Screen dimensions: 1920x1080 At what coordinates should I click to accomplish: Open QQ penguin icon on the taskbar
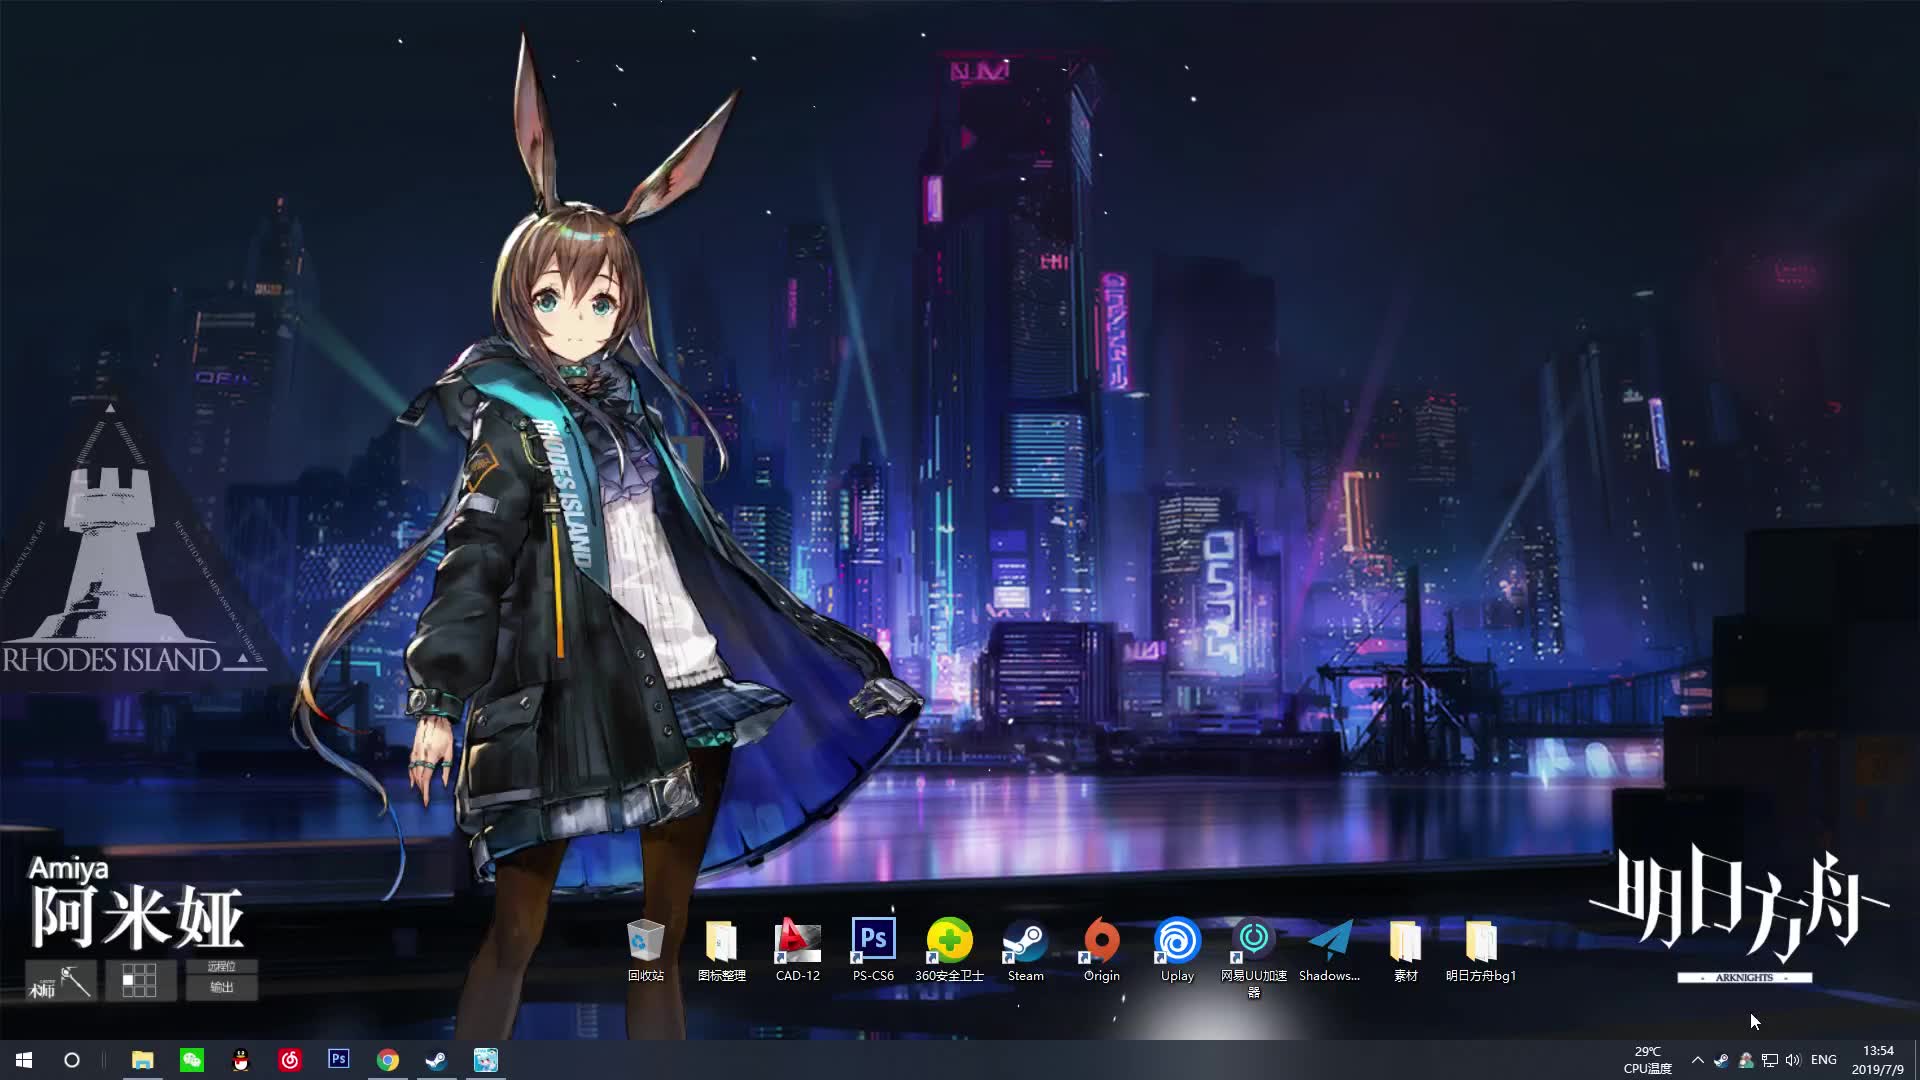tap(241, 1060)
